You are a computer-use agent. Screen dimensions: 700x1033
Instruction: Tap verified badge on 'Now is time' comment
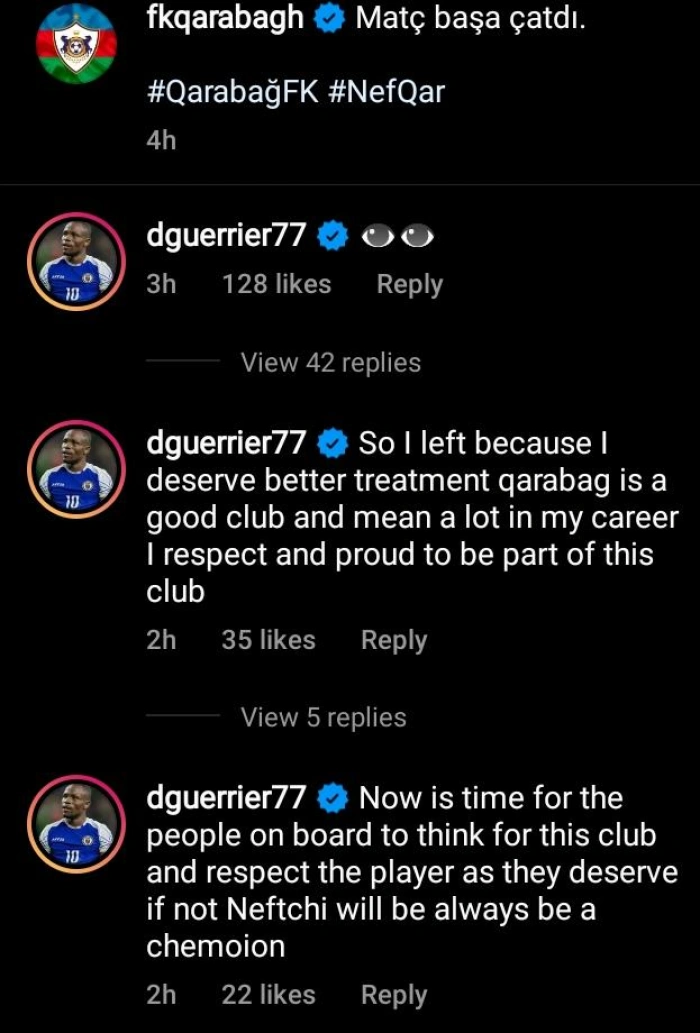pyautogui.click(x=332, y=798)
